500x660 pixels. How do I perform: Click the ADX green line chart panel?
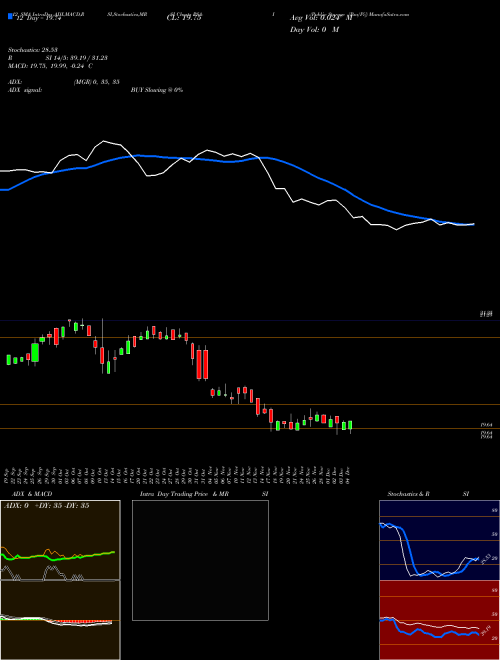click(x=60, y=540)
